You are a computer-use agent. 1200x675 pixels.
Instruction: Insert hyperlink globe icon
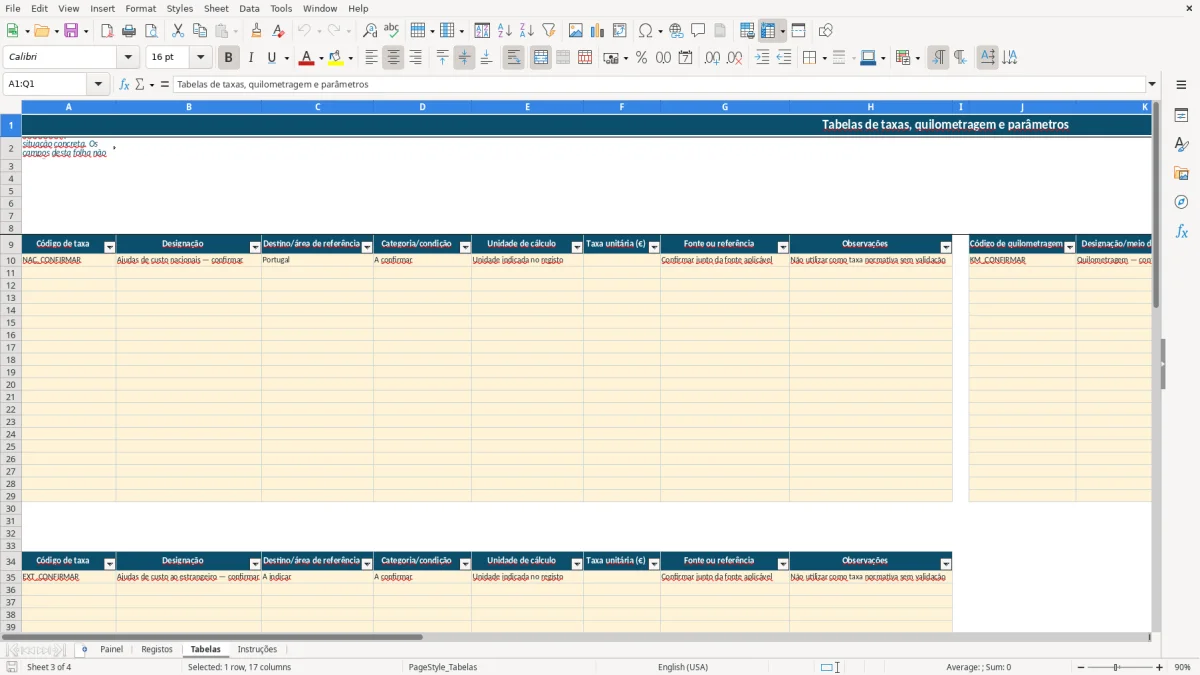click(676, 31)
